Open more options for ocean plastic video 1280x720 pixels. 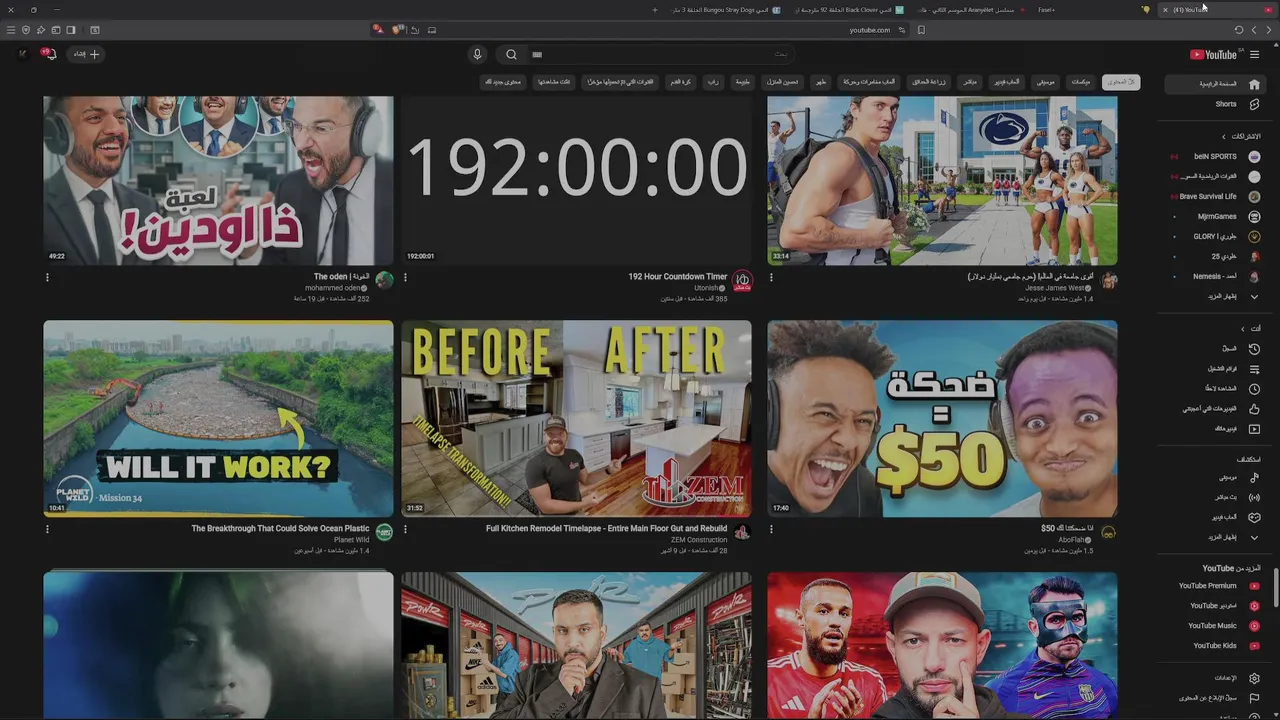click(x=47, y=529)
